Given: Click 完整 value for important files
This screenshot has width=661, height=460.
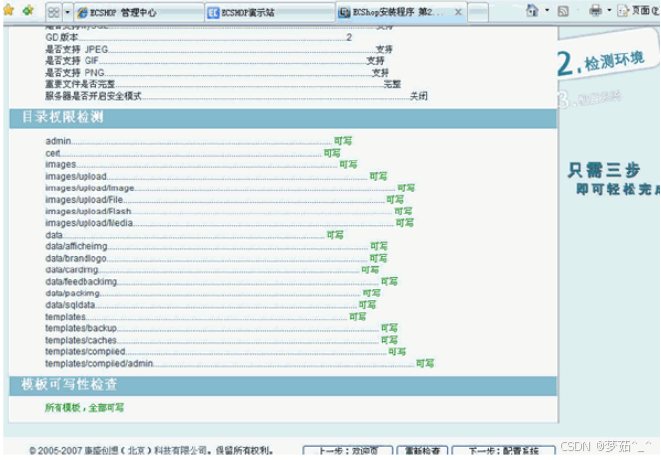Looking at the screenshot, I should (x=392, y=84).
